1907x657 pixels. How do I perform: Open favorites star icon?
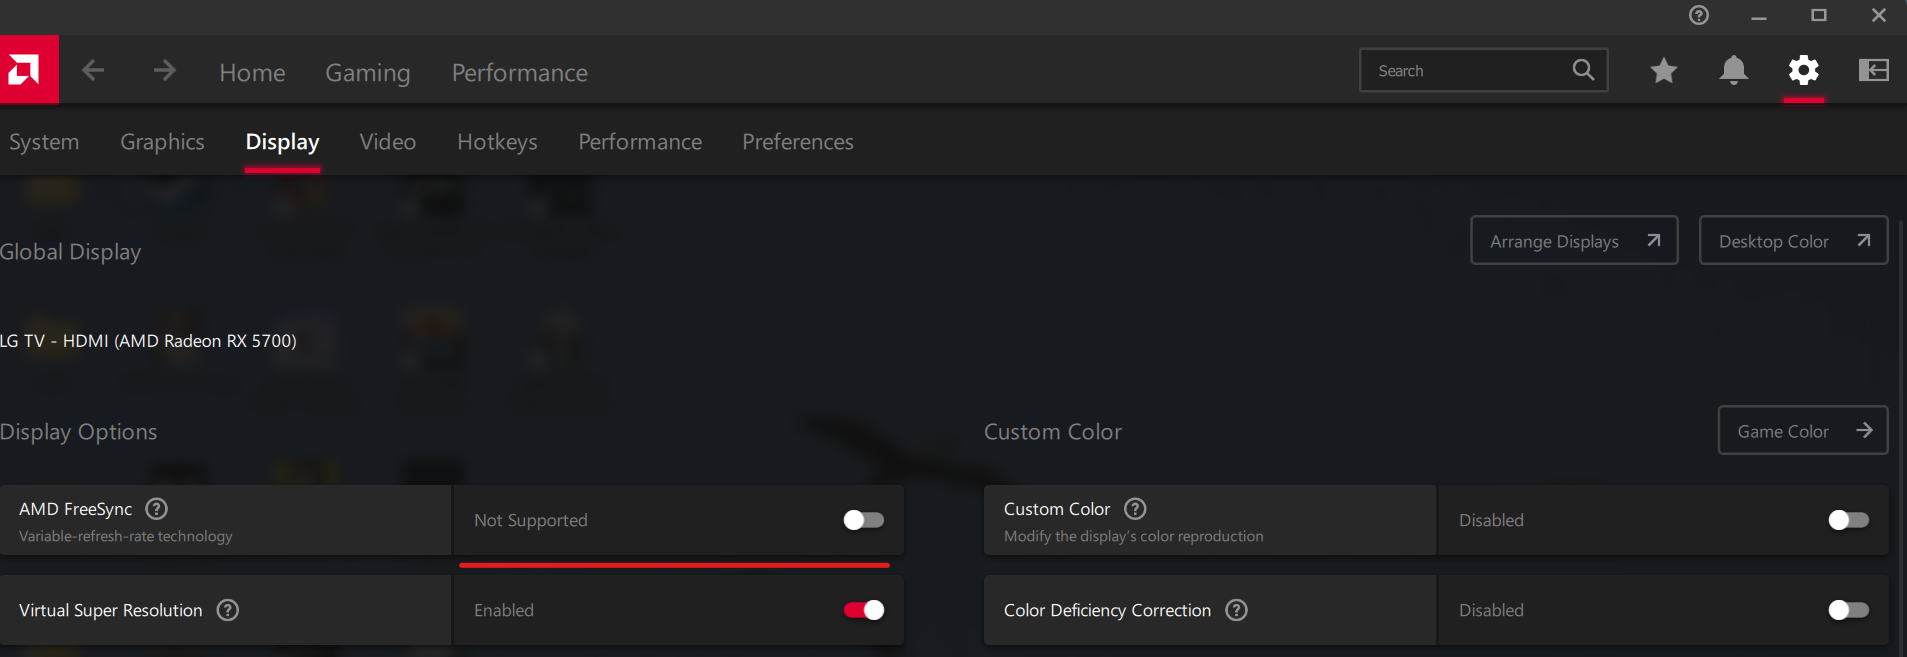1664,70
